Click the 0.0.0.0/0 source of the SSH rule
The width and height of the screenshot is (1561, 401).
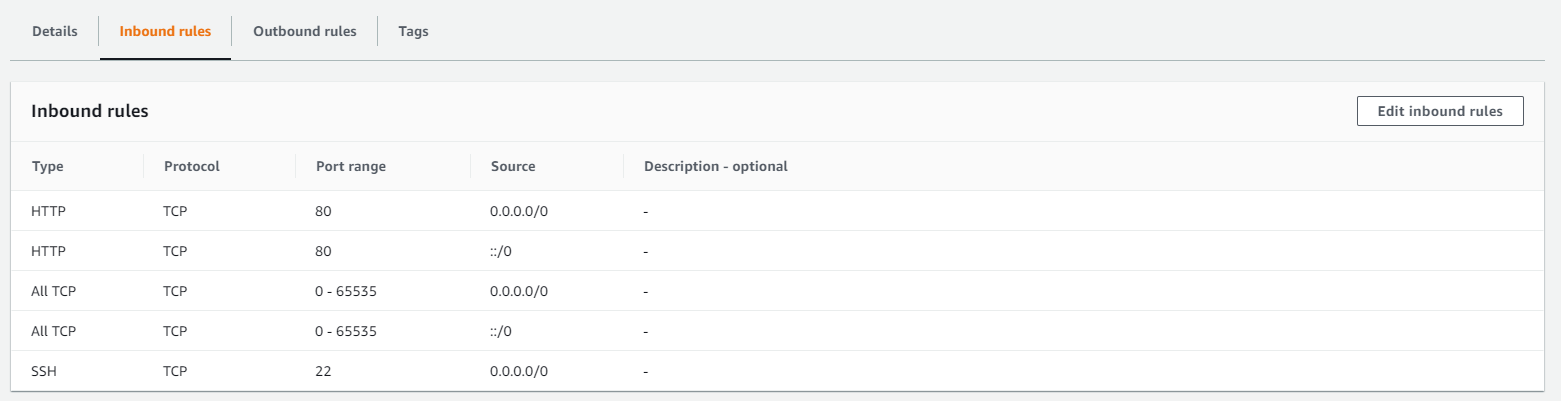pos(519,371)
